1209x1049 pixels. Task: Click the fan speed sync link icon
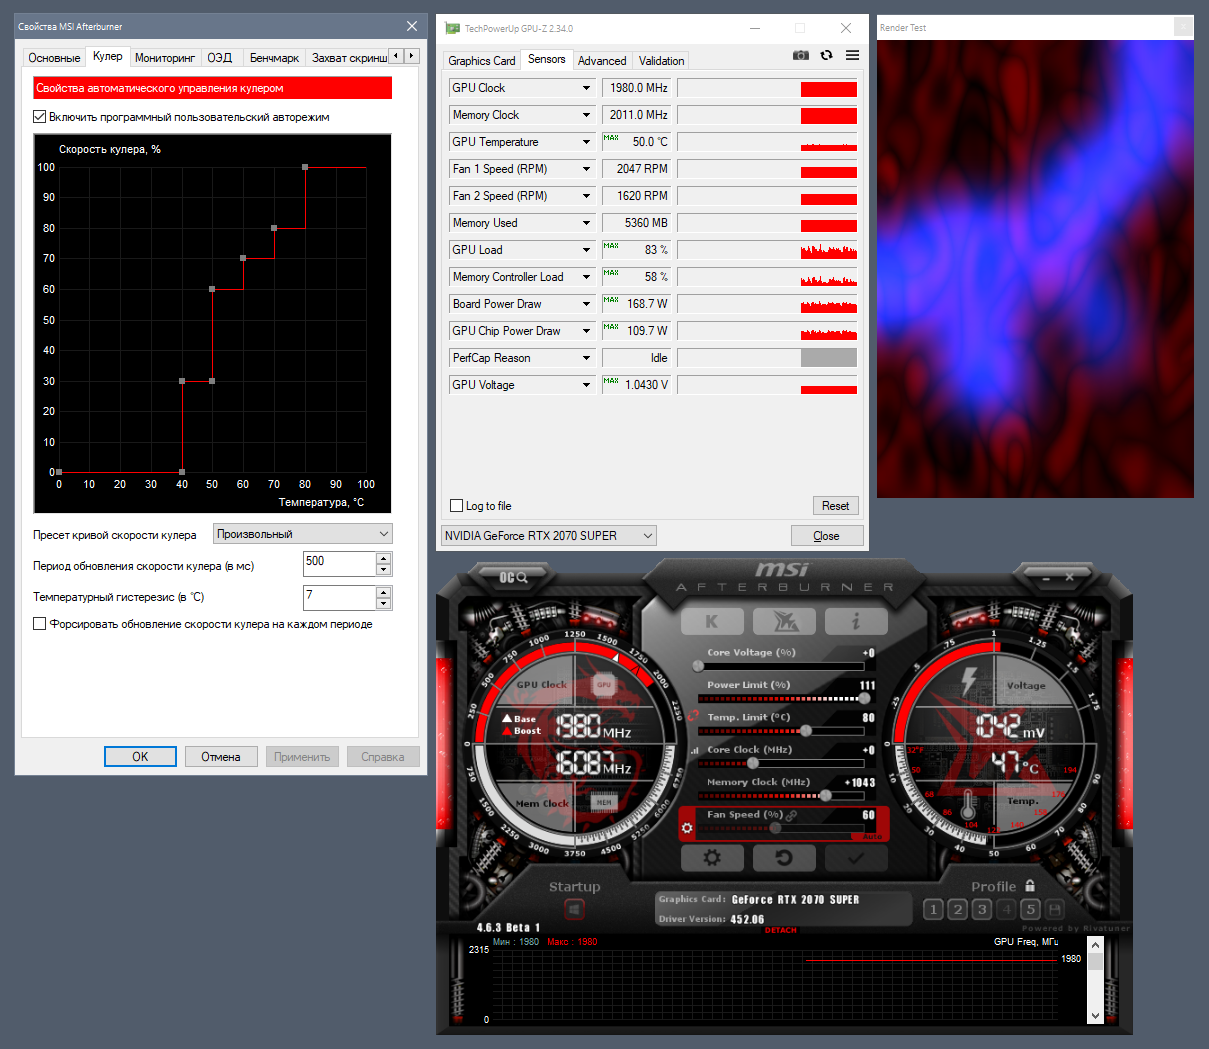pyautogui.click(x=792, y=815)
